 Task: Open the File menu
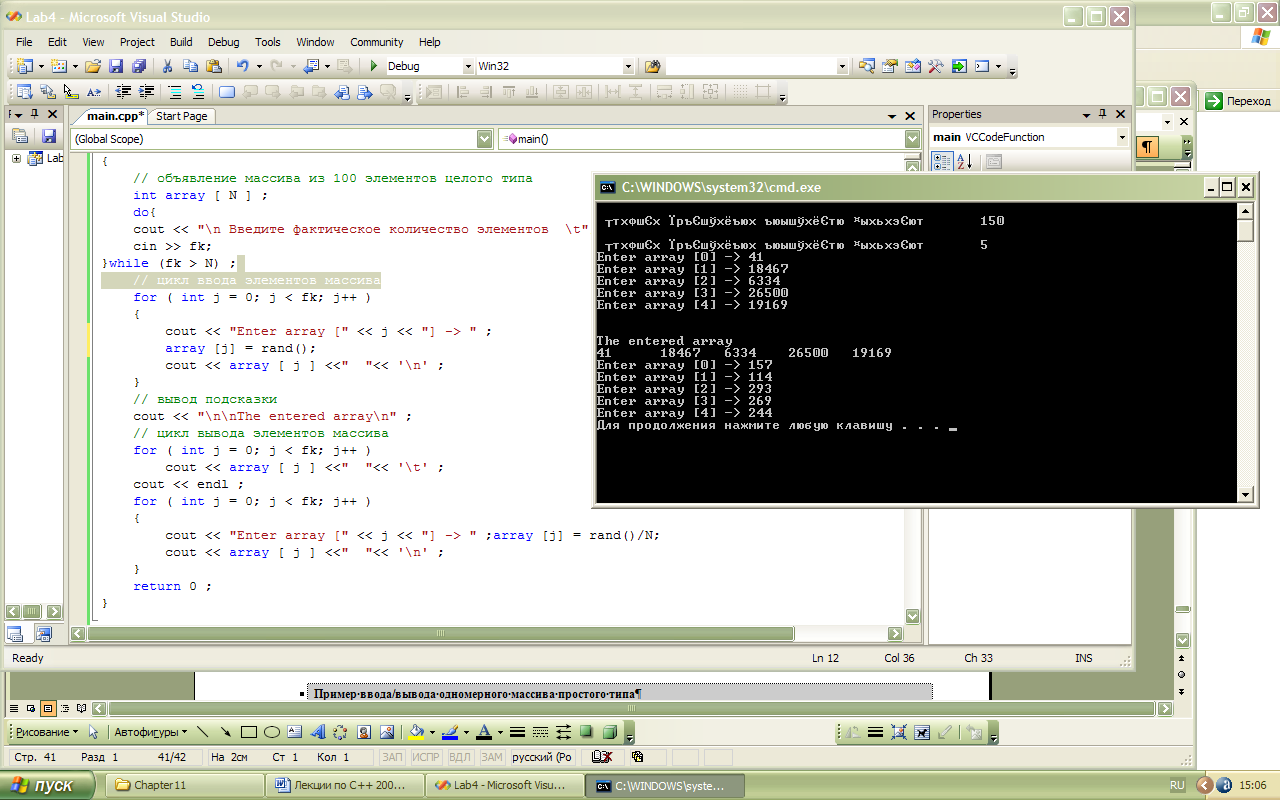click(24, 42)
